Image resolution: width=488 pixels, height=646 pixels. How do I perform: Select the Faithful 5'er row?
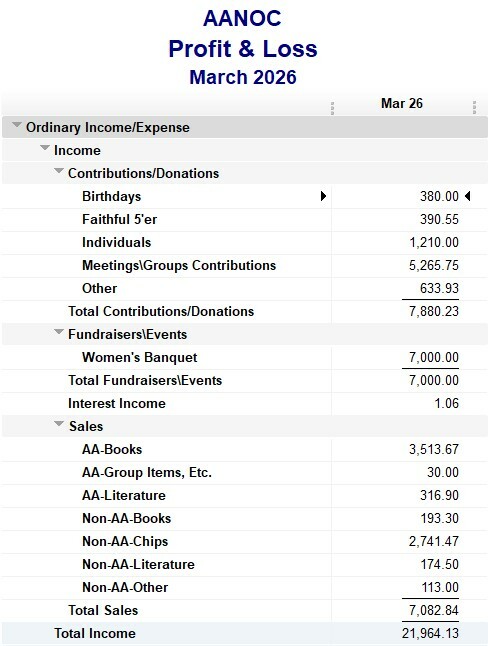(244, 220)
